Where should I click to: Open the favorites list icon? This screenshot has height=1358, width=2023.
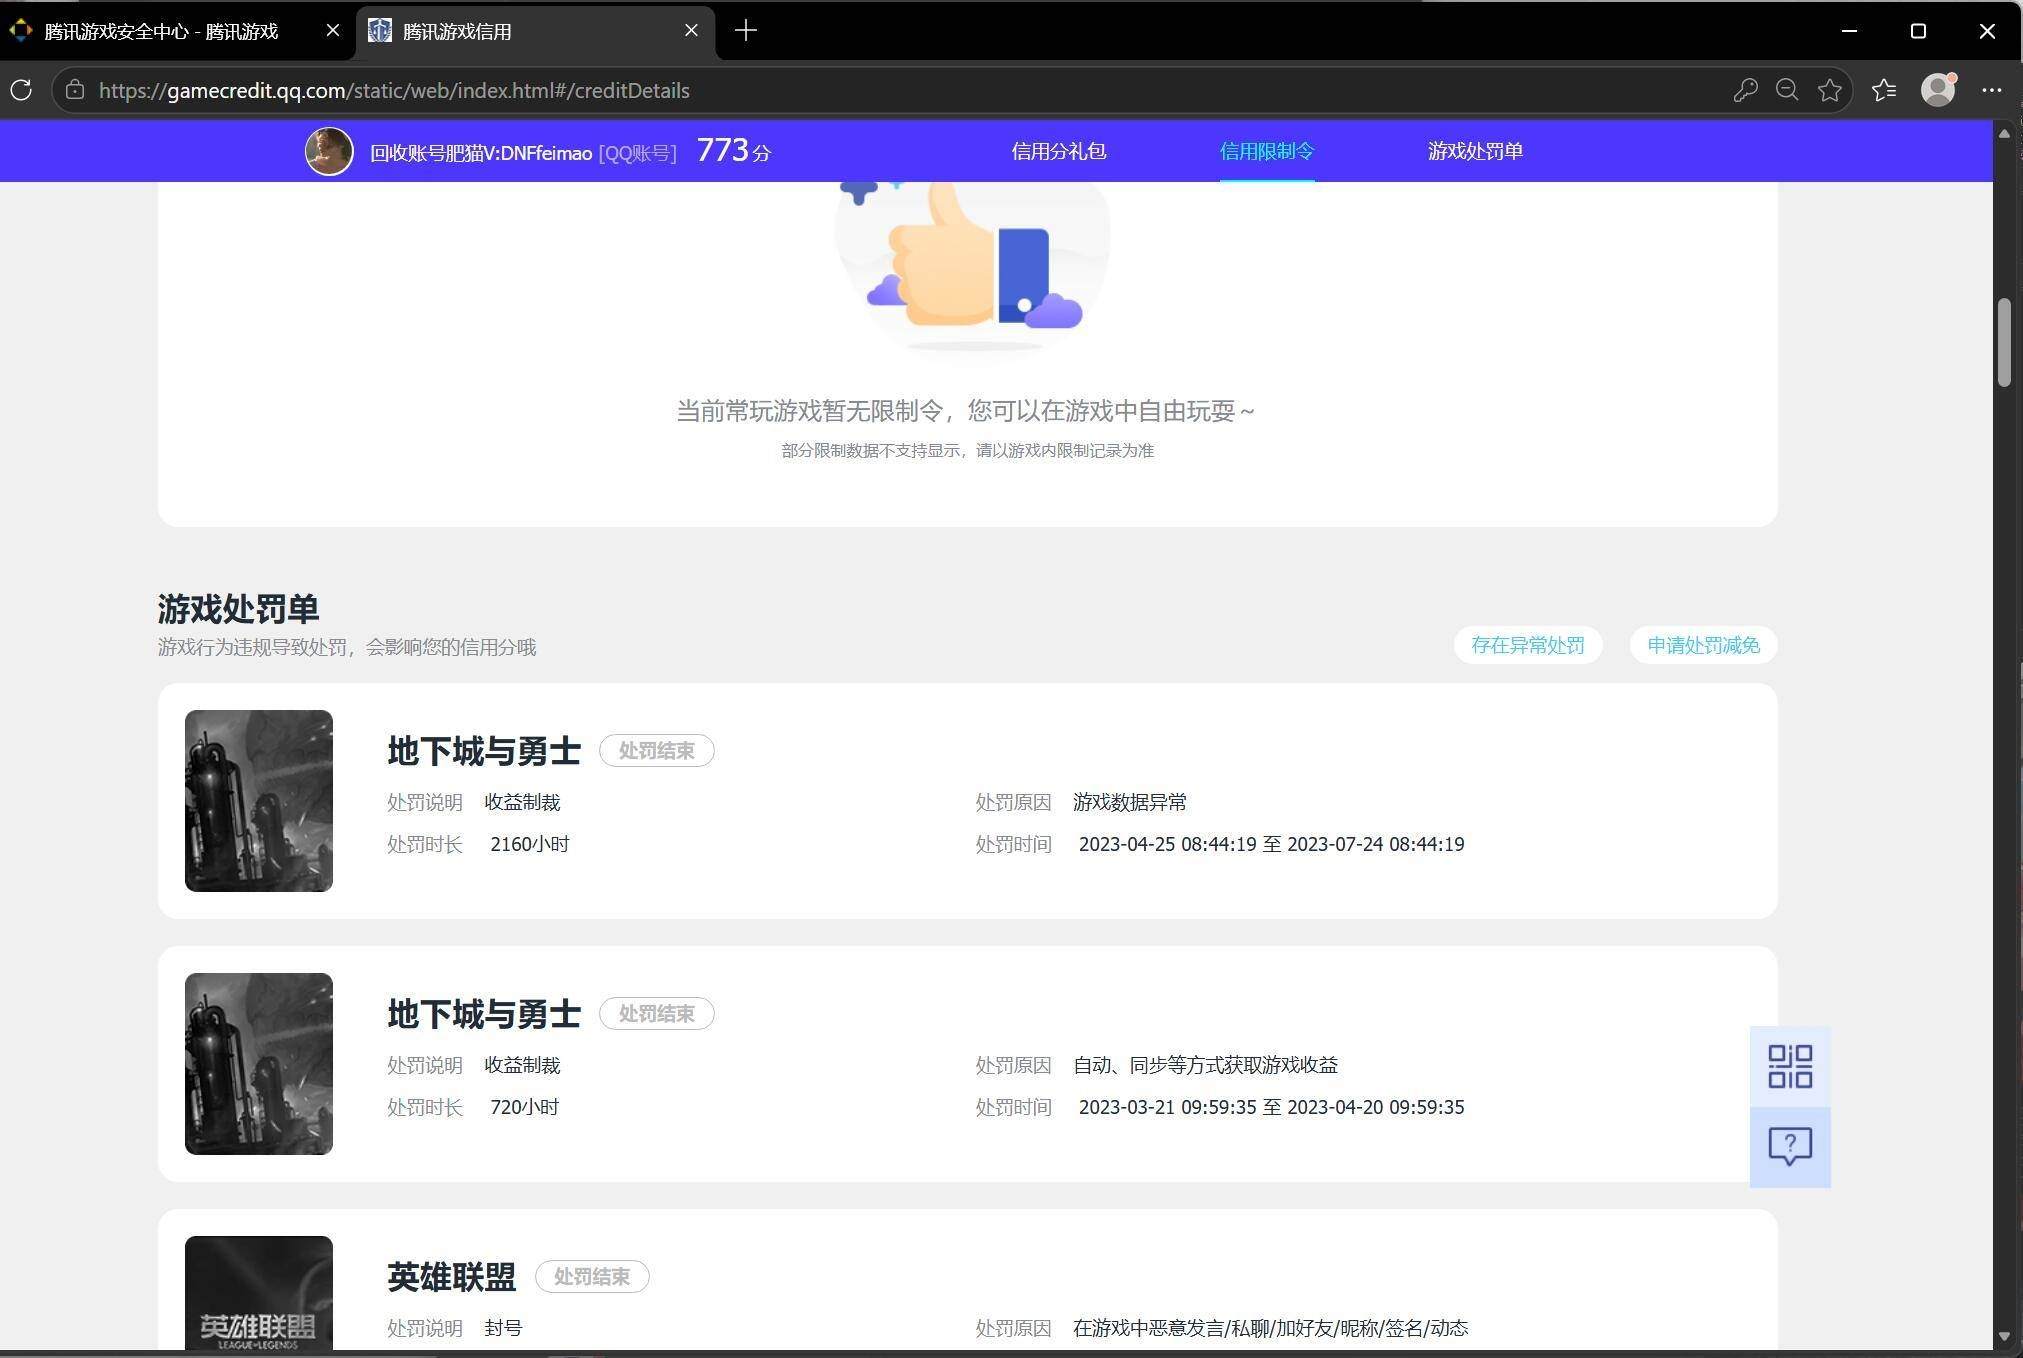(x=1884, y=90)
